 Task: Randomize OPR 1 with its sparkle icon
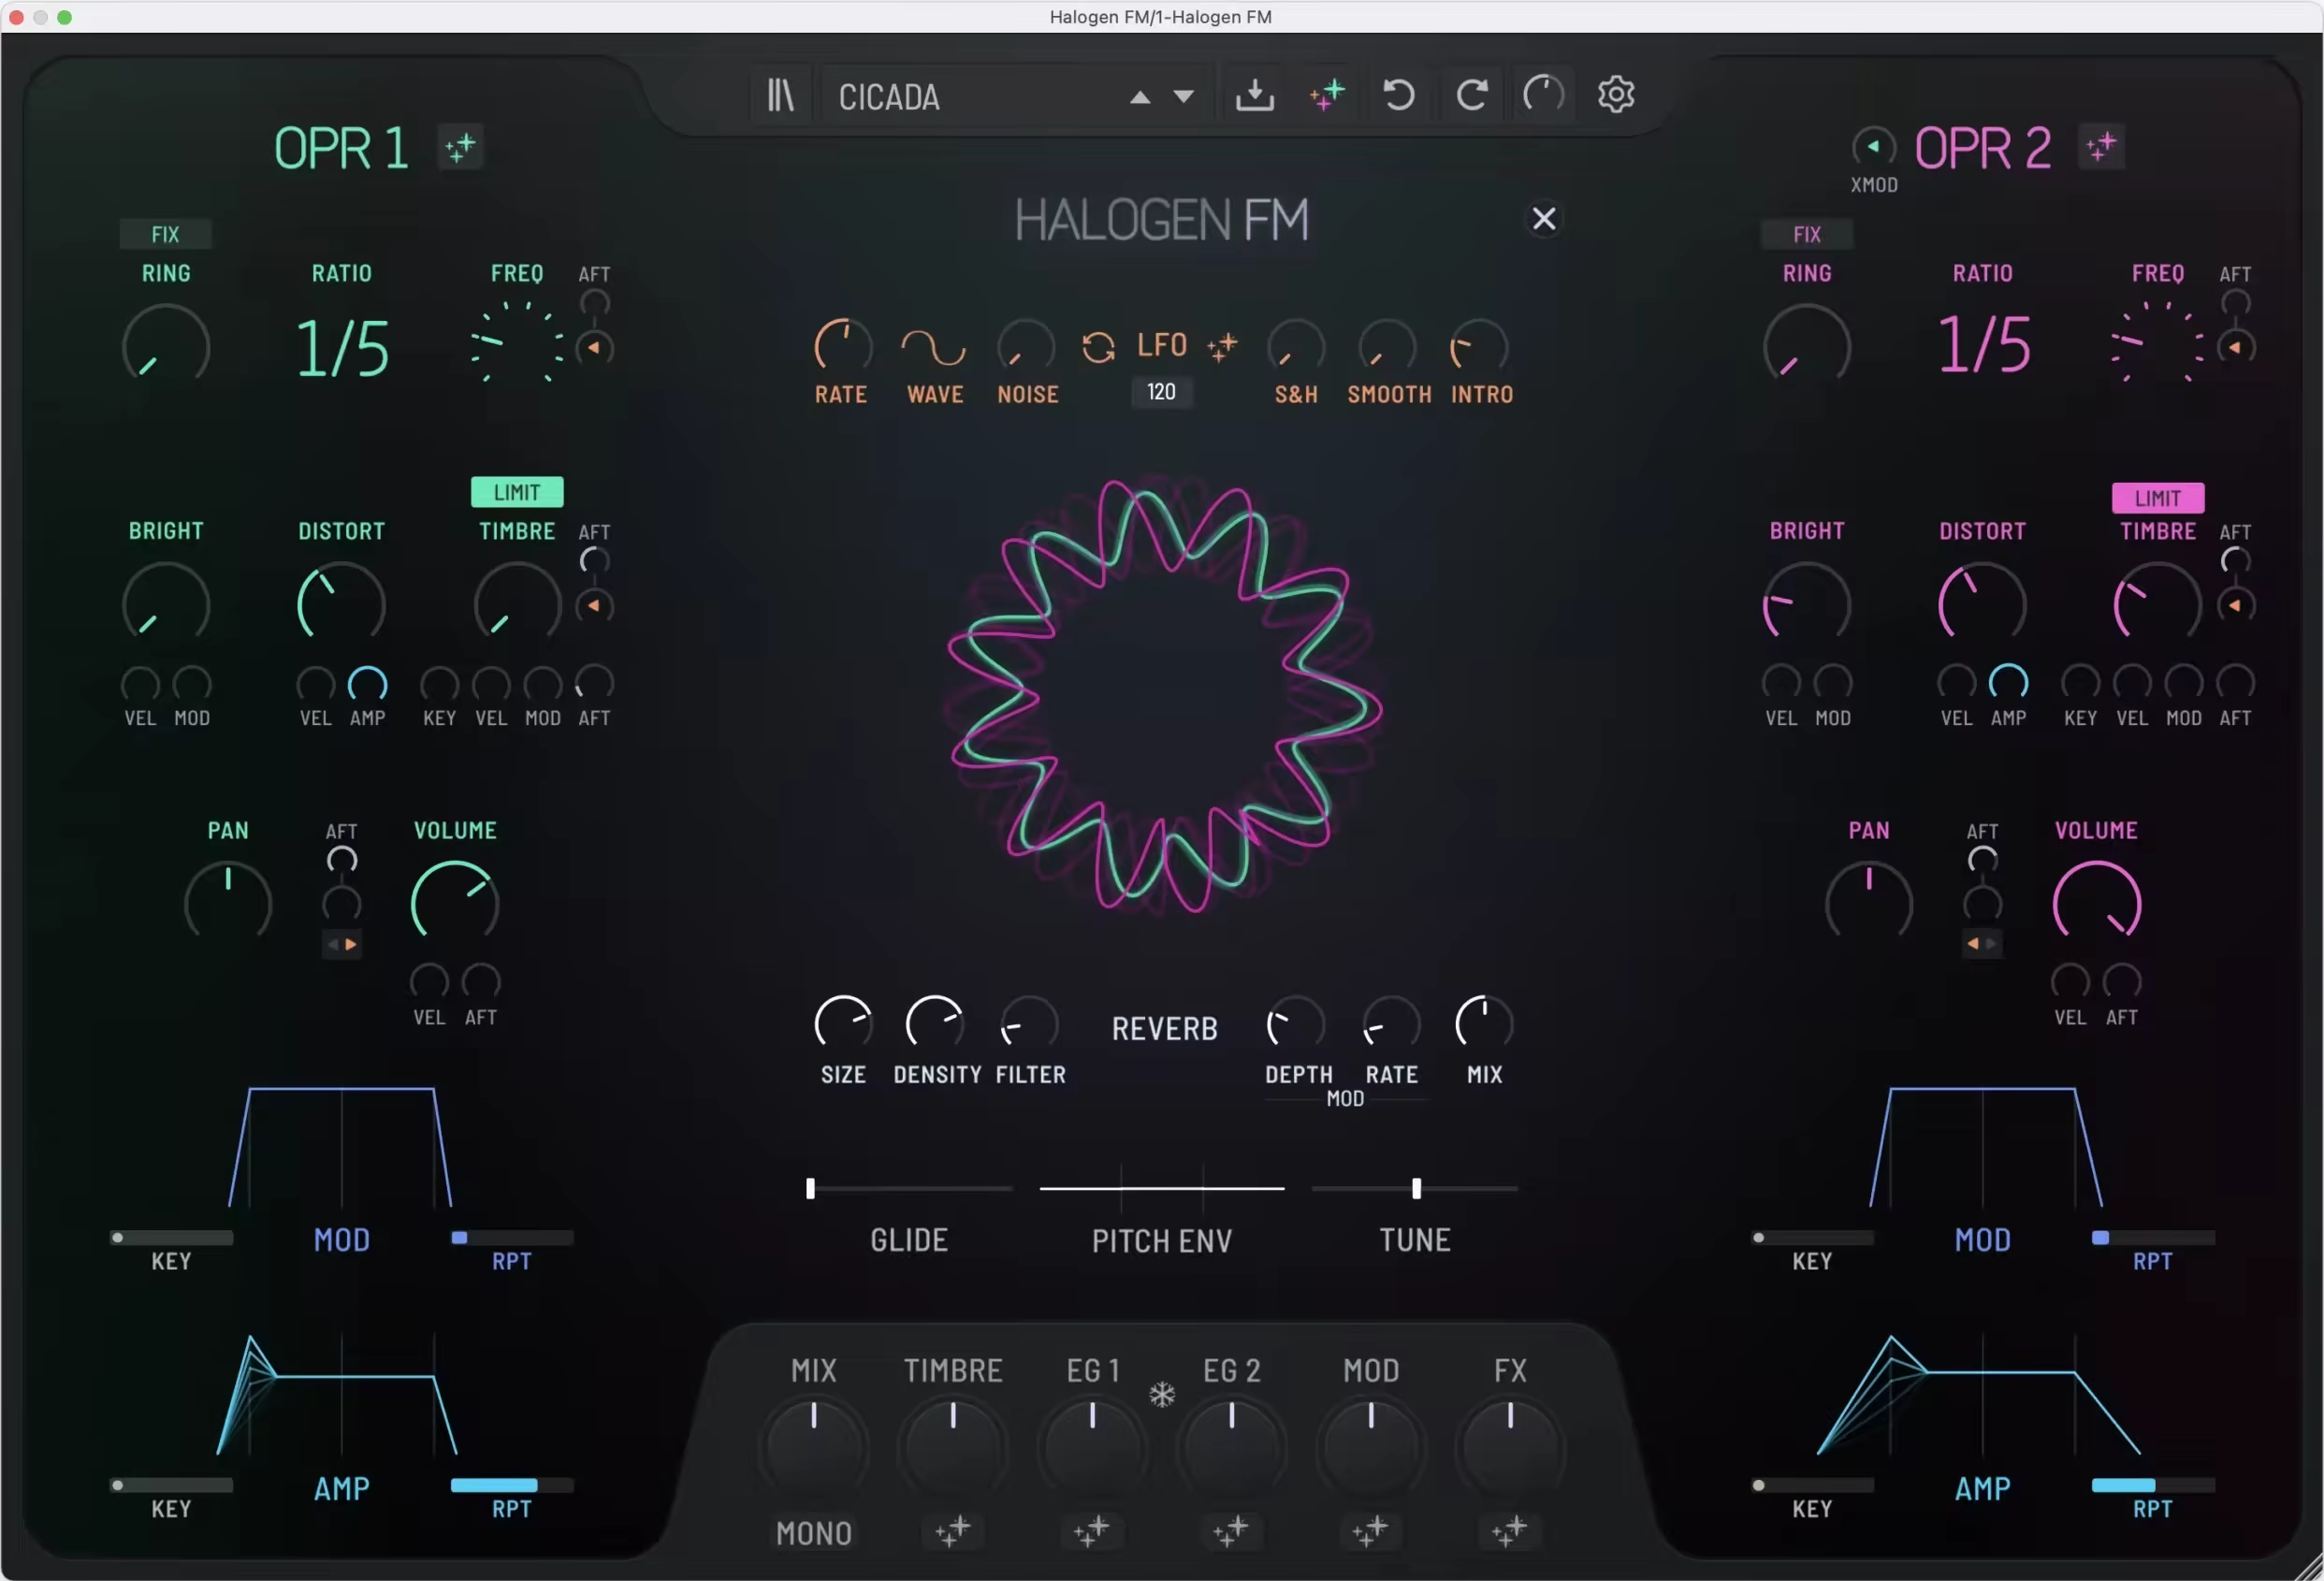(x=460, y=148)
